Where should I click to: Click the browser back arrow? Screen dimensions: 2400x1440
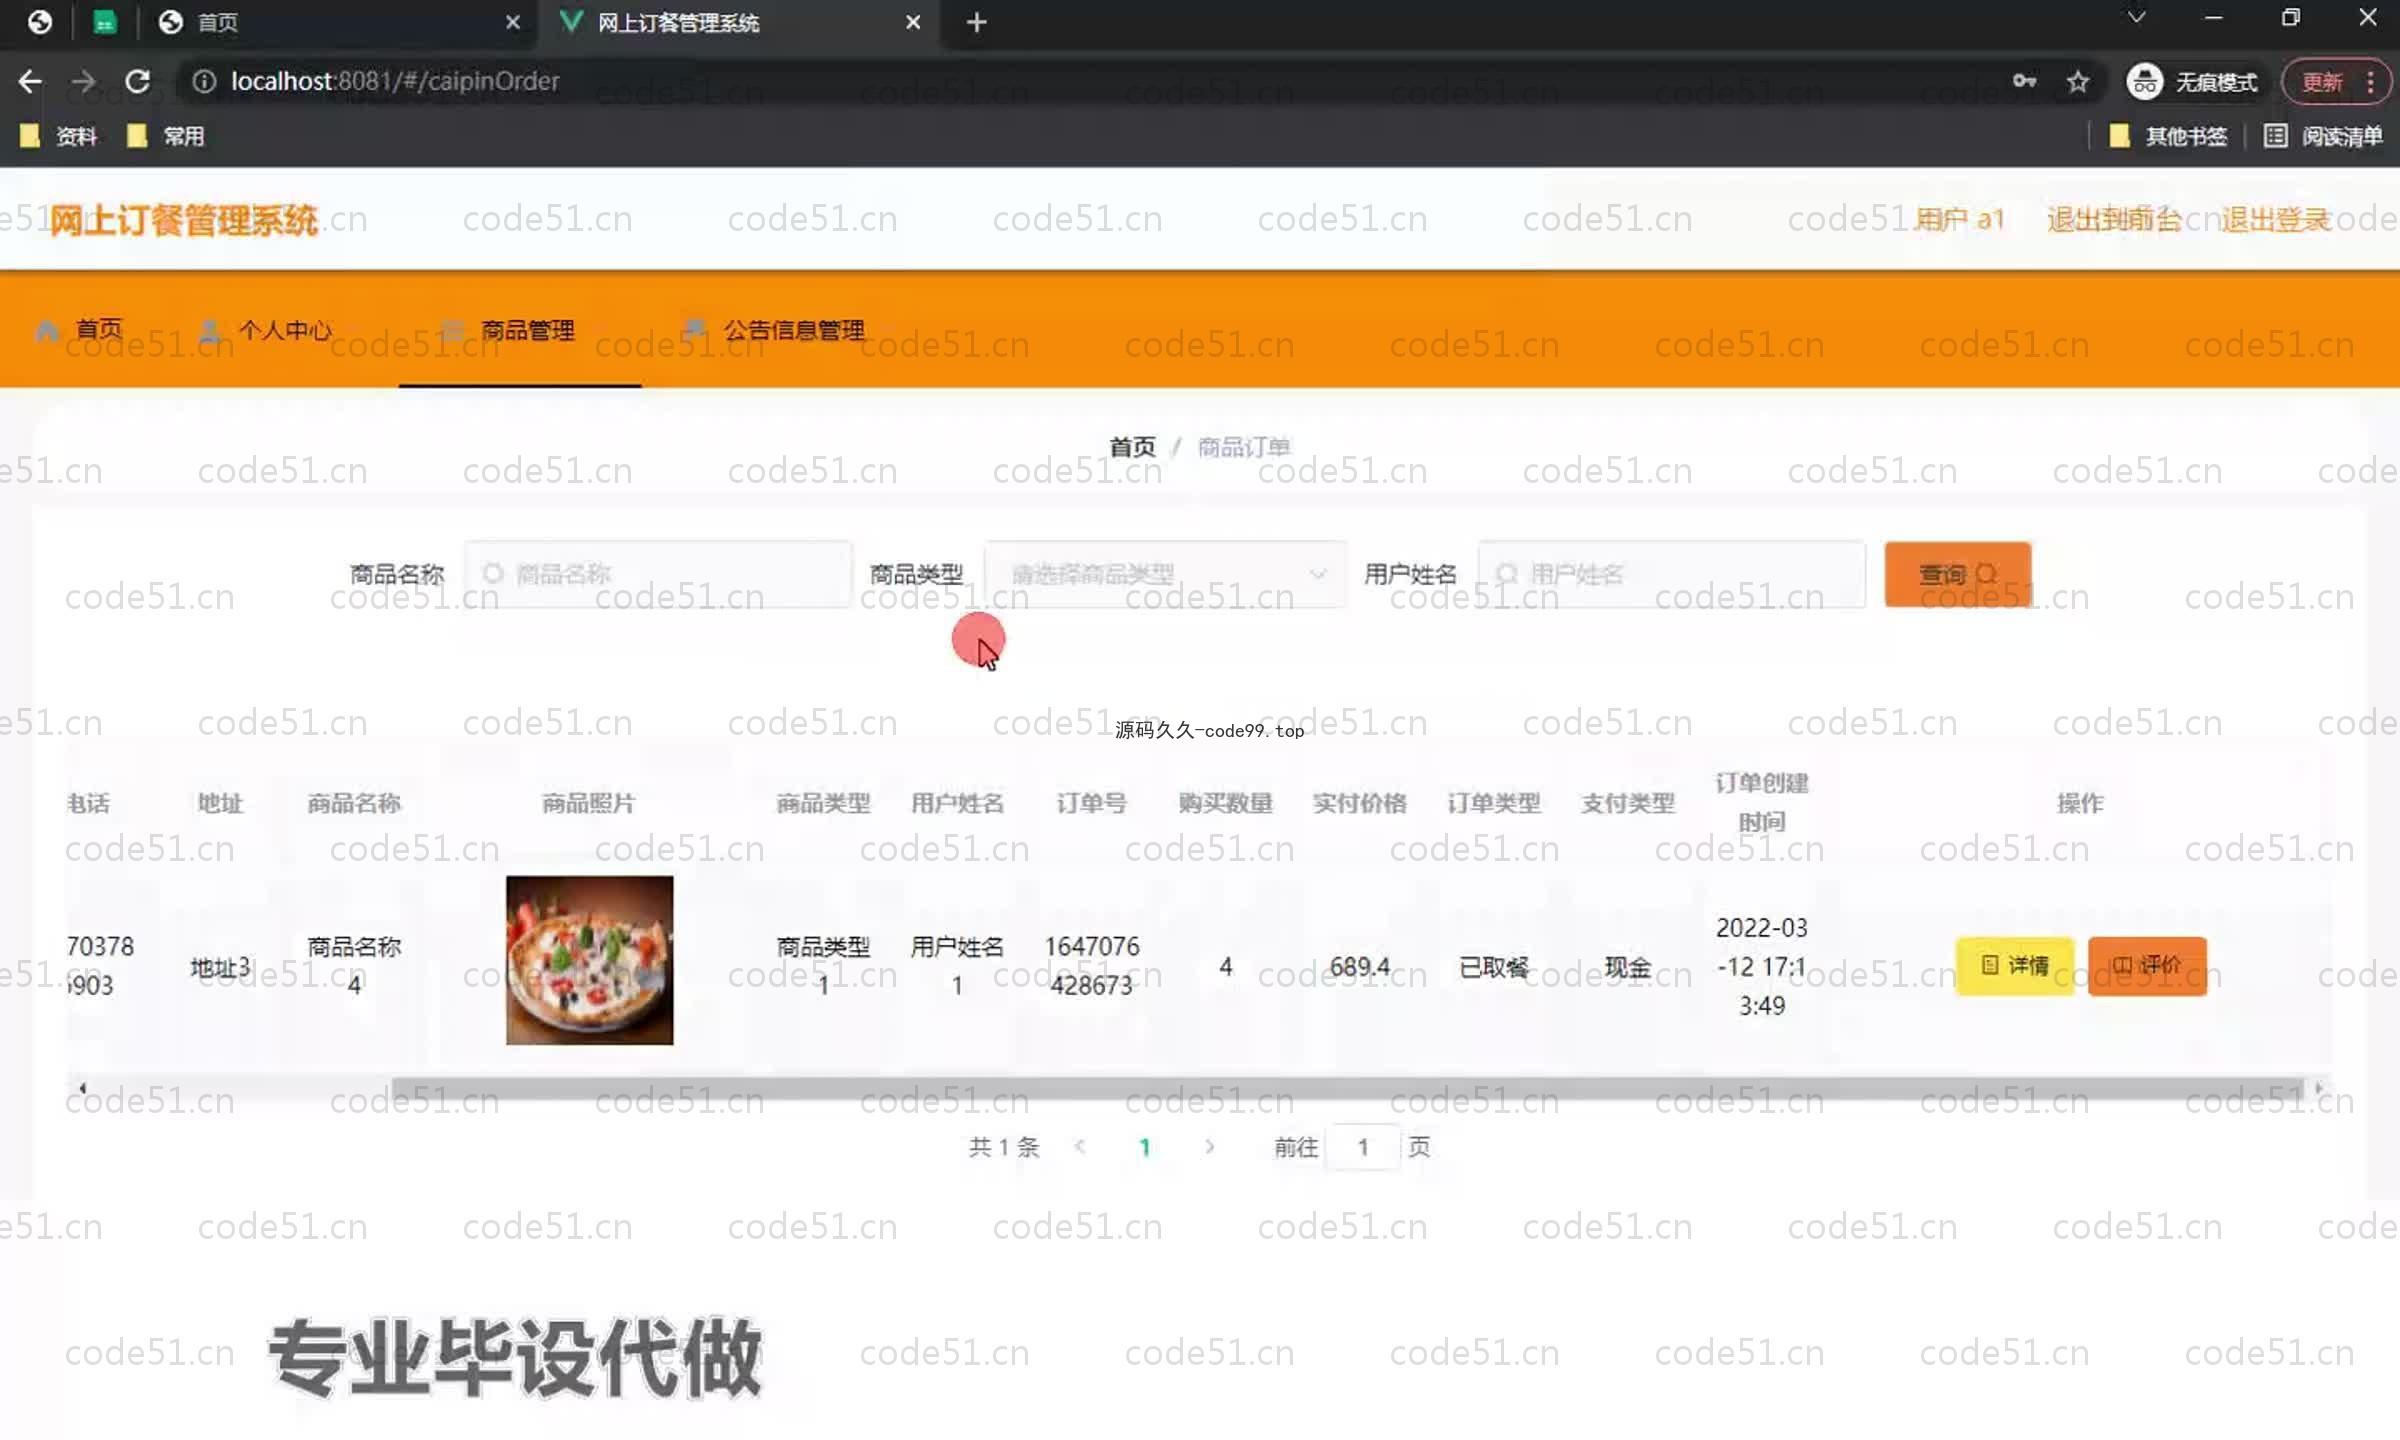30,81
